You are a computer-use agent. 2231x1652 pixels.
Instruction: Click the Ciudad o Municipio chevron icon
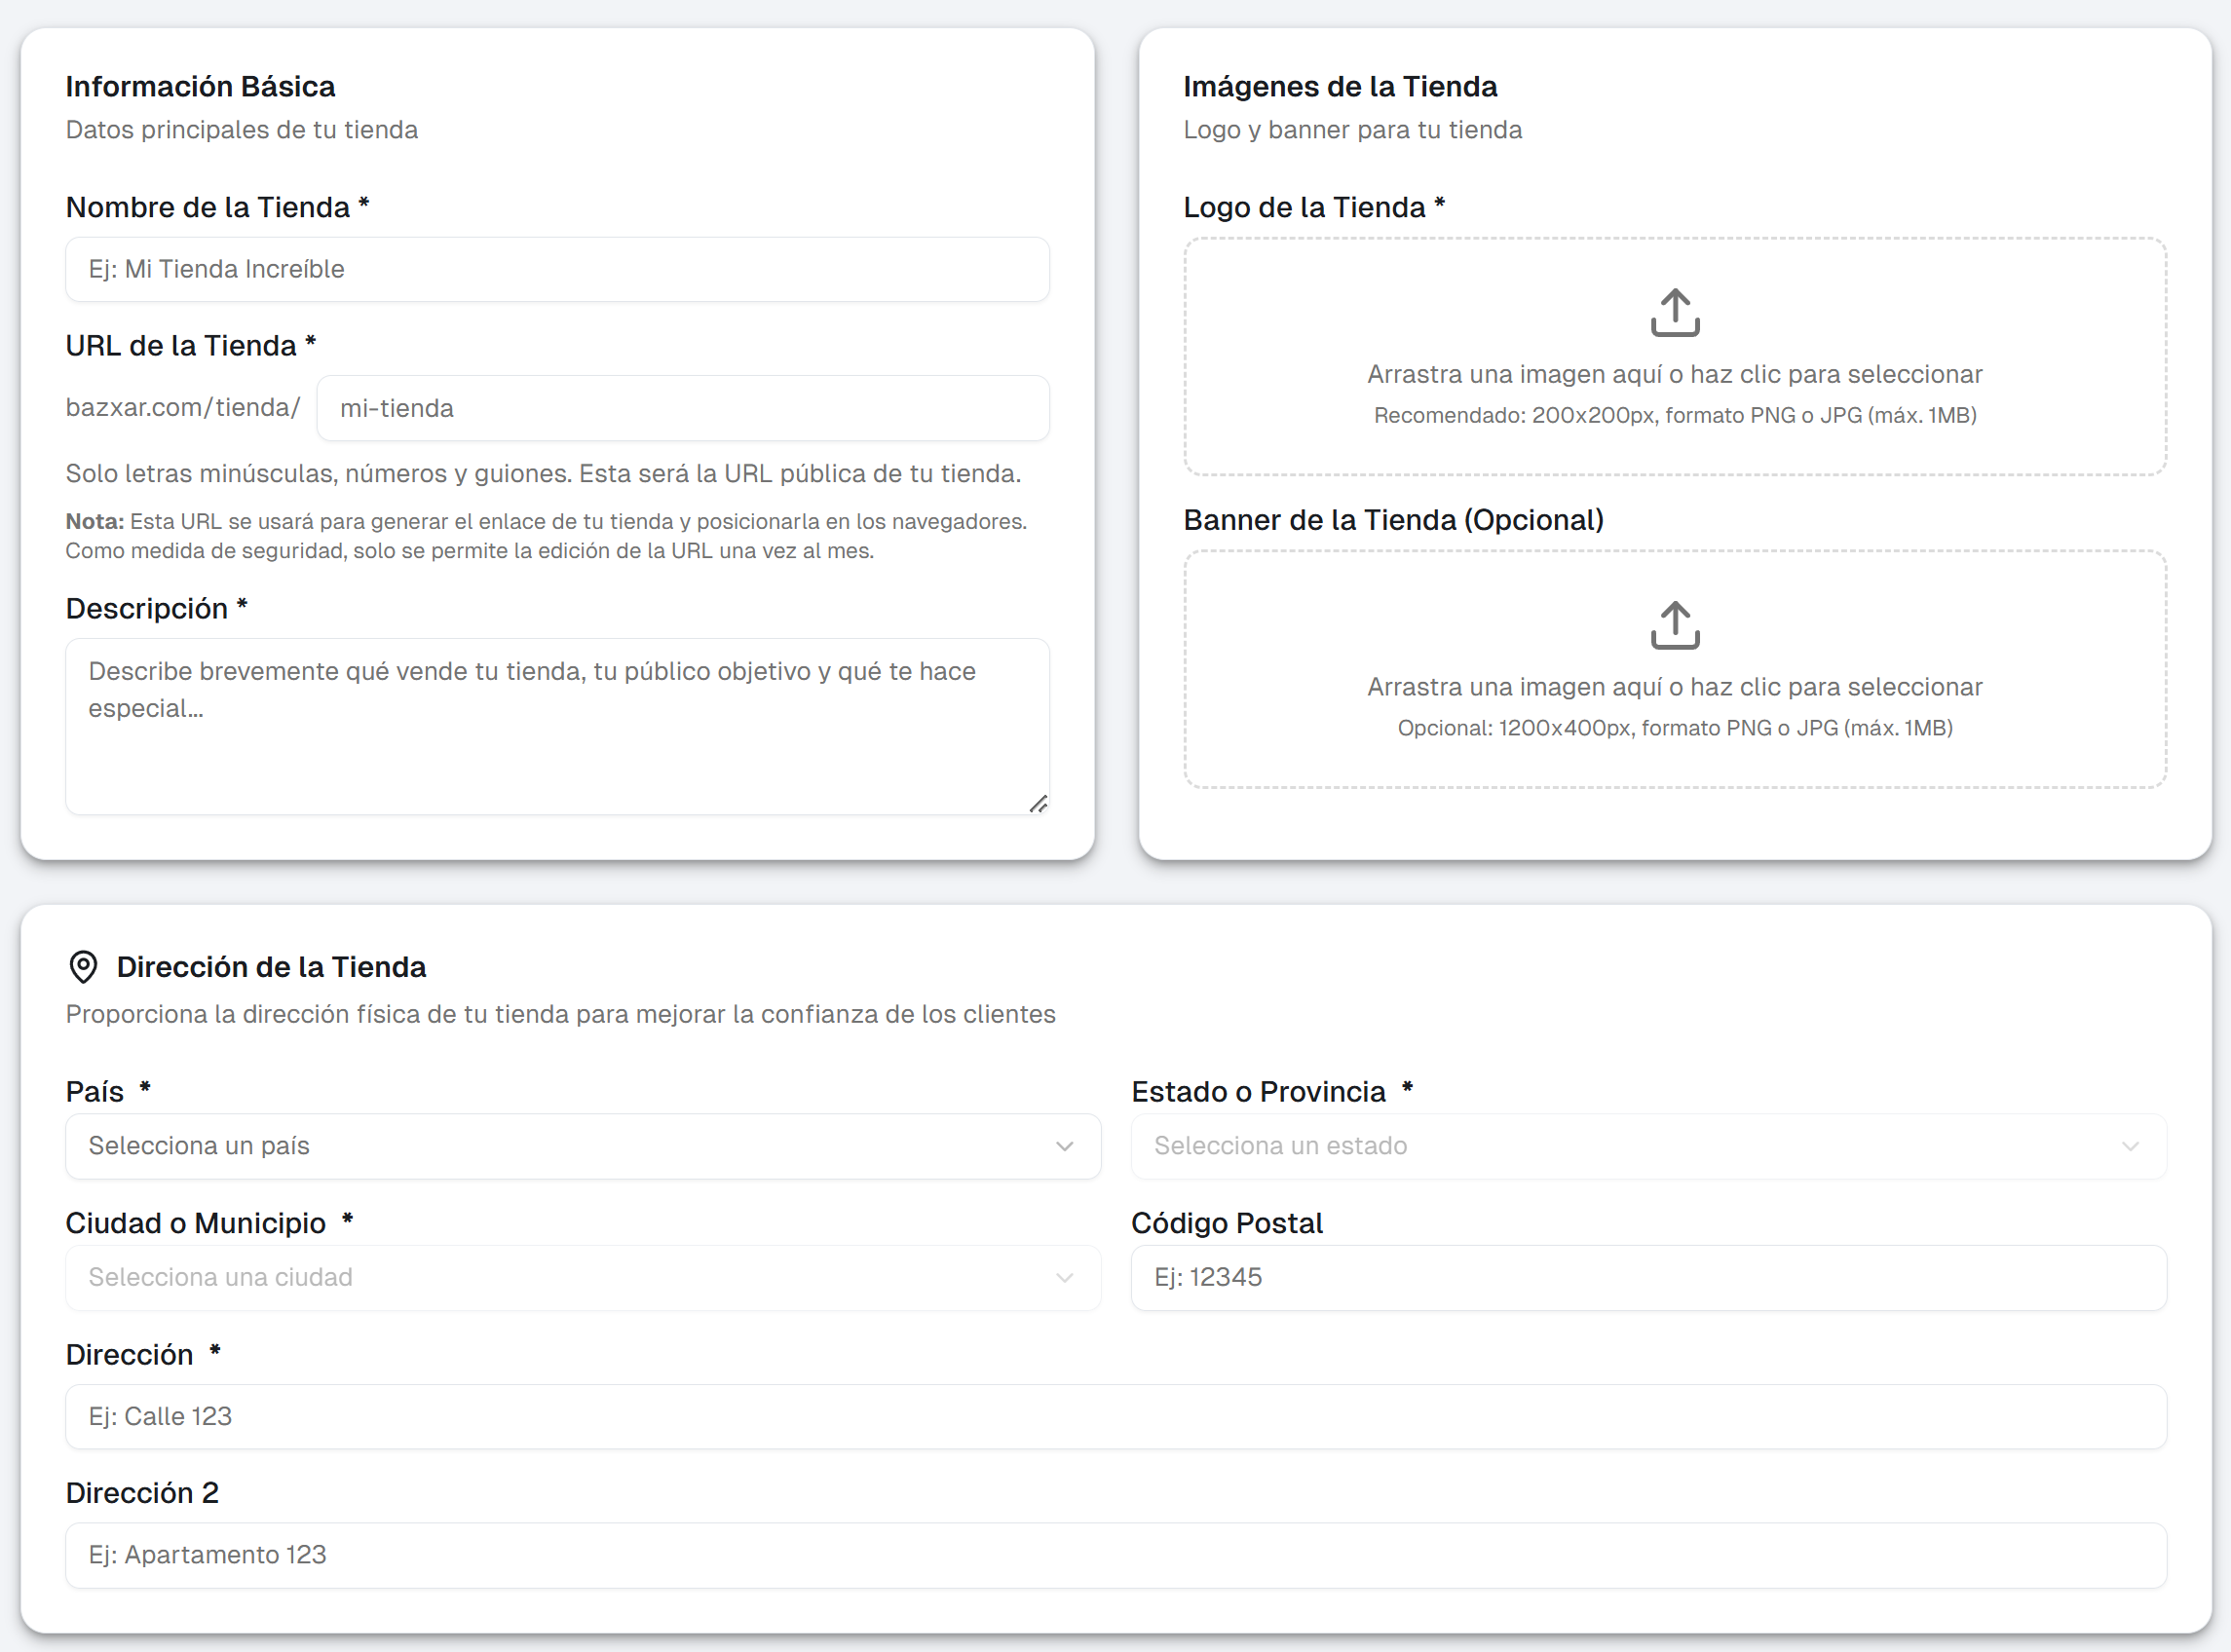click(1064, 1278)
